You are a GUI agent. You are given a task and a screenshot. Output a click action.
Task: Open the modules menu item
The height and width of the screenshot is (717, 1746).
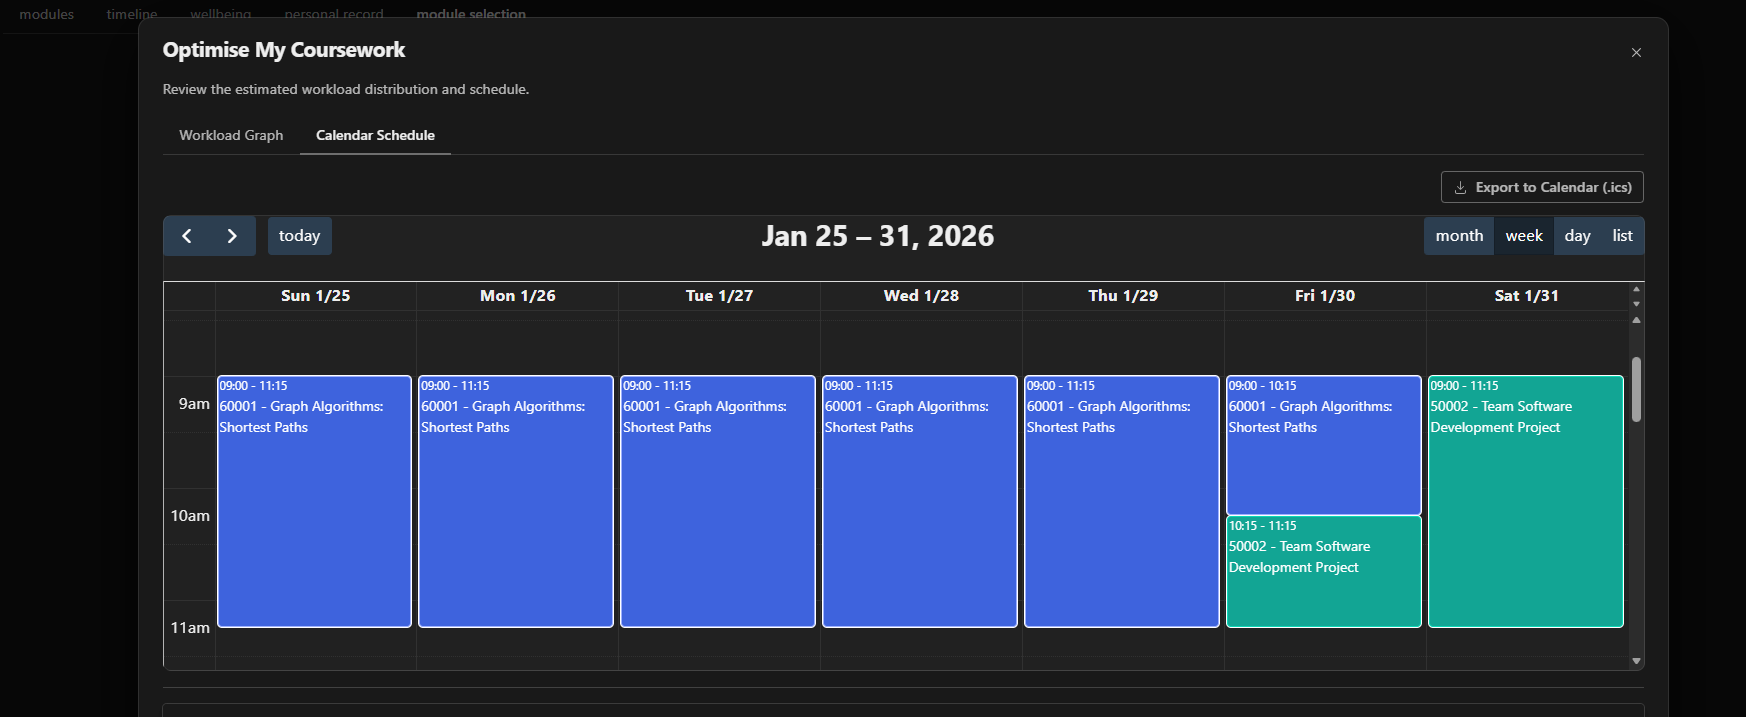44,14
